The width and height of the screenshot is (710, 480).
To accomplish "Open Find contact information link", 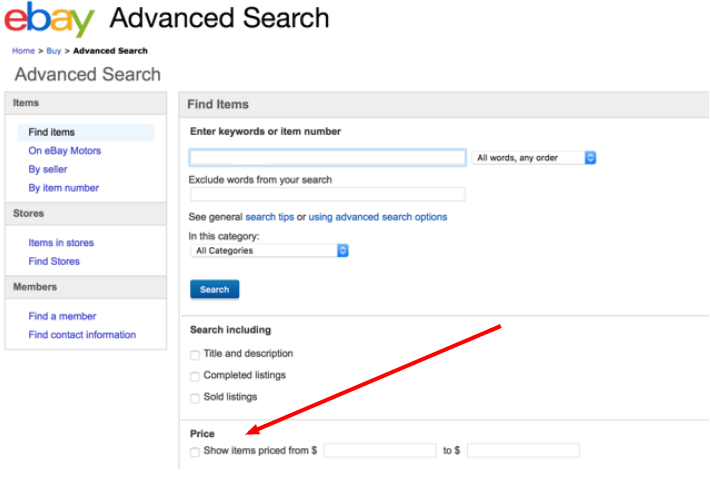I will [x=82, y=335].
